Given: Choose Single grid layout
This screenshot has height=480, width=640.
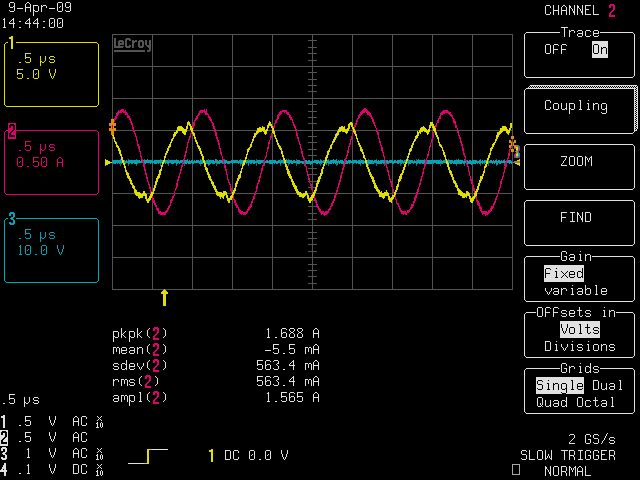Looking at the screenshot, I should click(x=560, y=385).
